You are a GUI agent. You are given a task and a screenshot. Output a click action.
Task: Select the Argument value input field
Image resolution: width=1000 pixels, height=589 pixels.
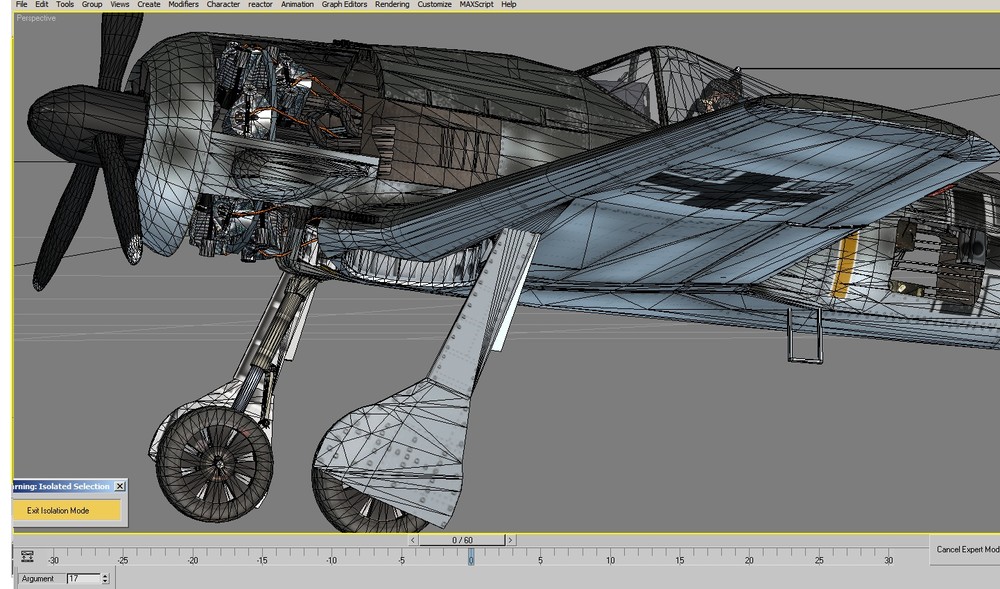tap(85, 578)
